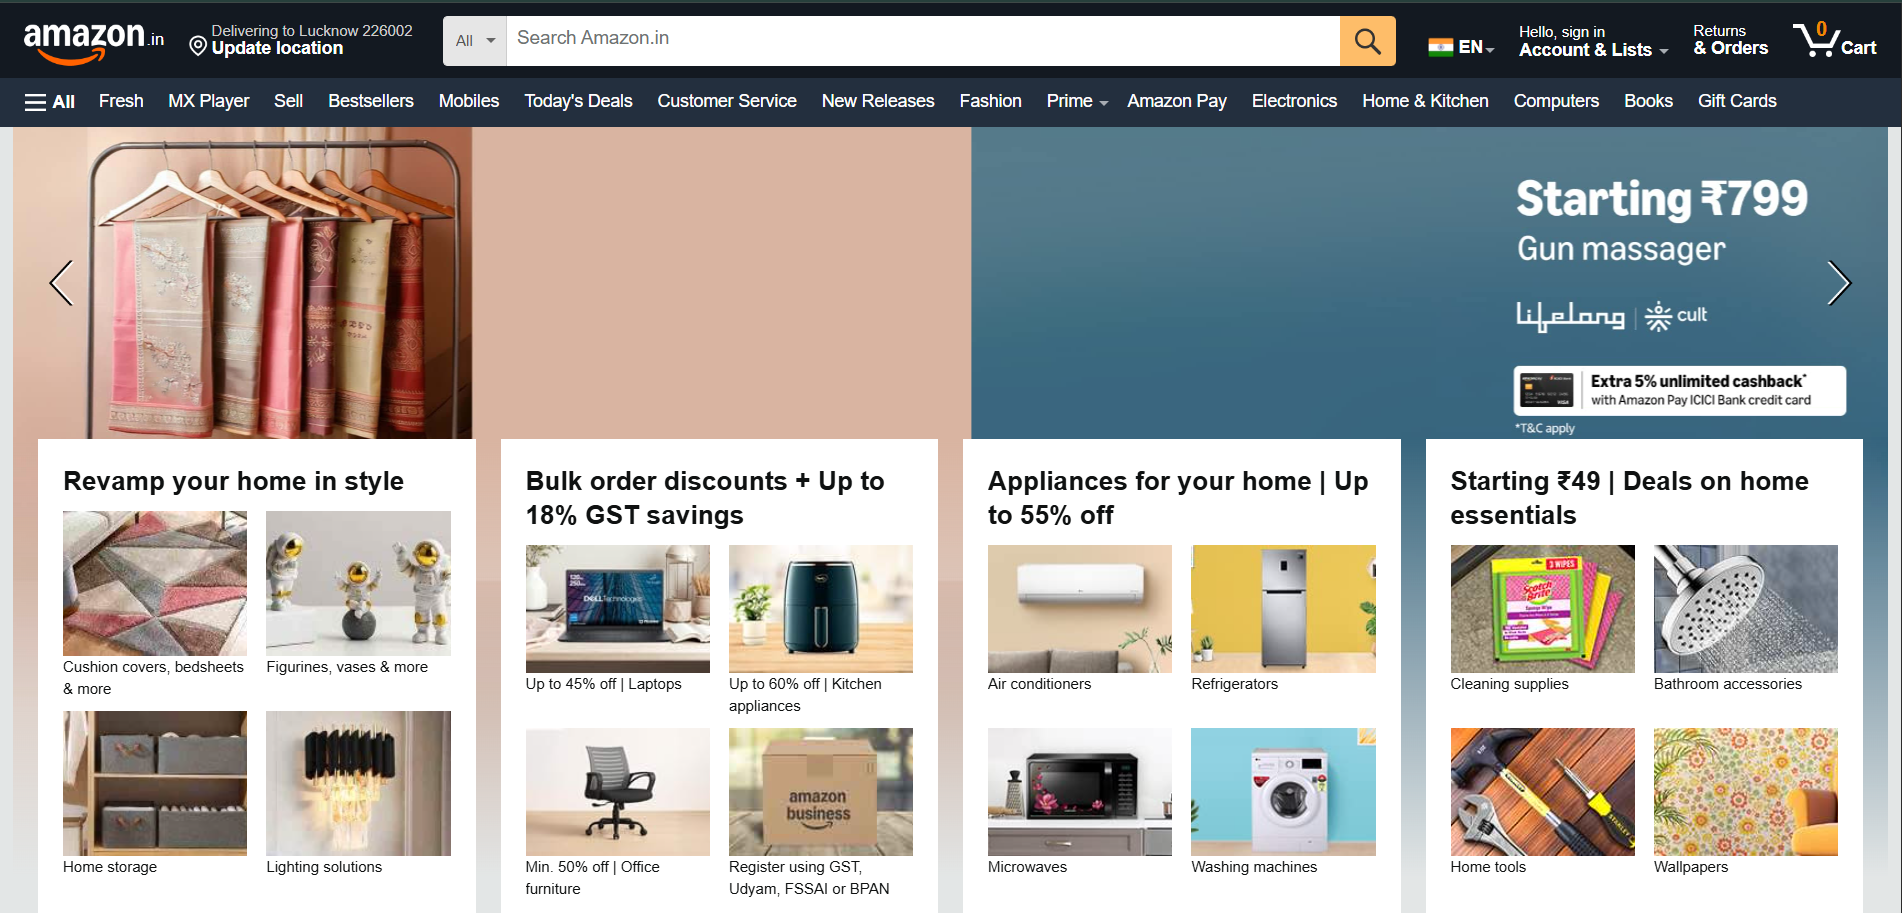Image resolution: width=1902 pixels, height=913 pixels.
Task: Expand the All search category dropdown
Action: pyautogui.click(x=475, y=41)
